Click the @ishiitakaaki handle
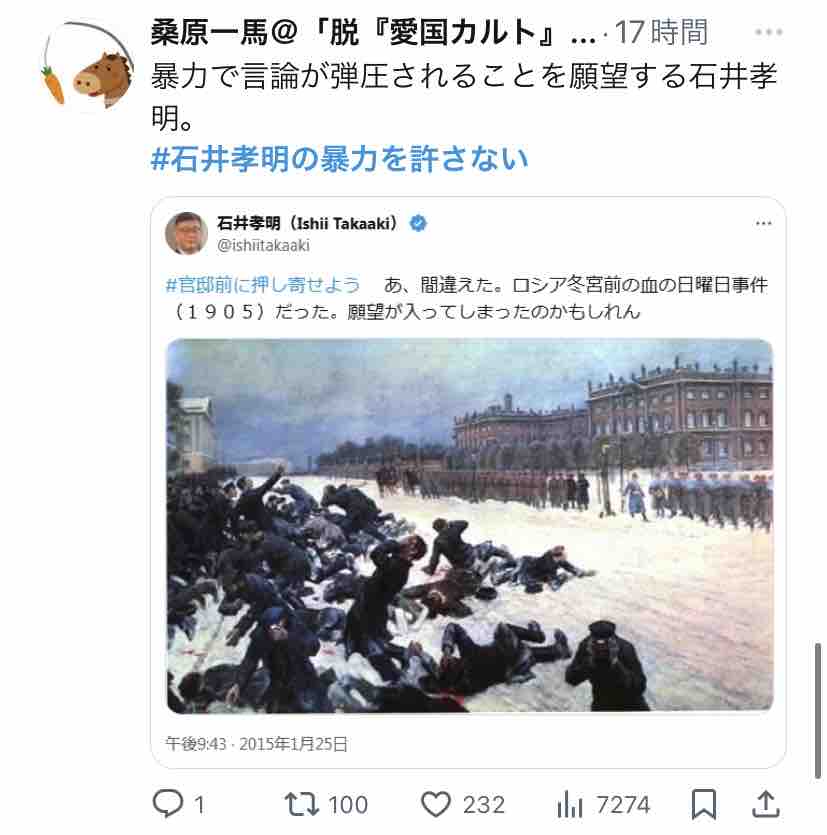827x835 pixels. [x=263, y=245]
